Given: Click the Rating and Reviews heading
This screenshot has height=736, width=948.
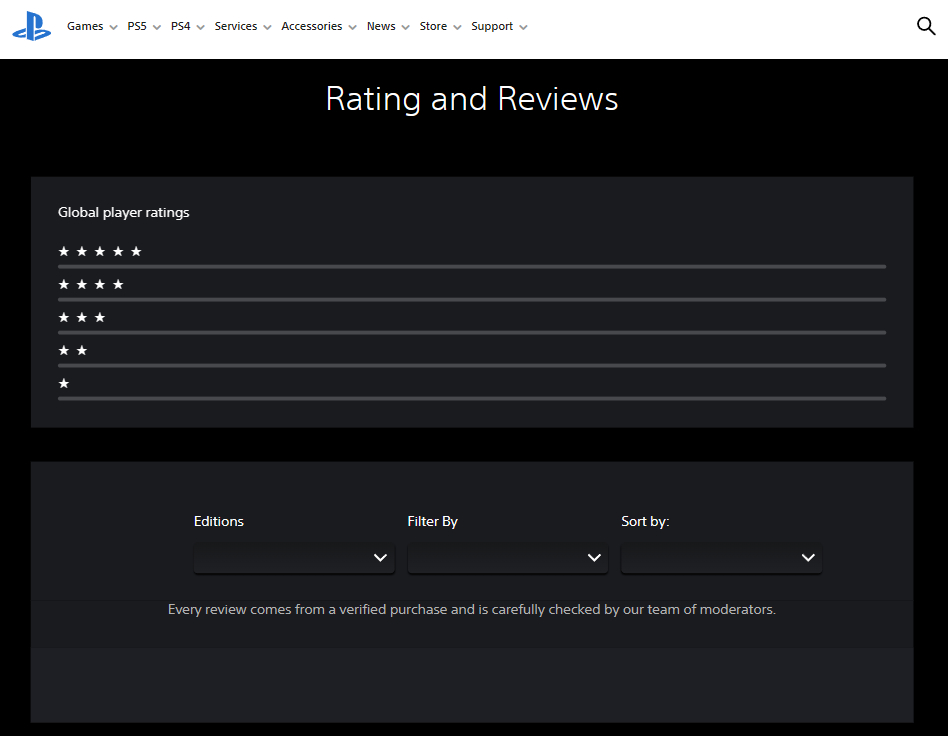Looking at the screenshot, I should [472, 99].
